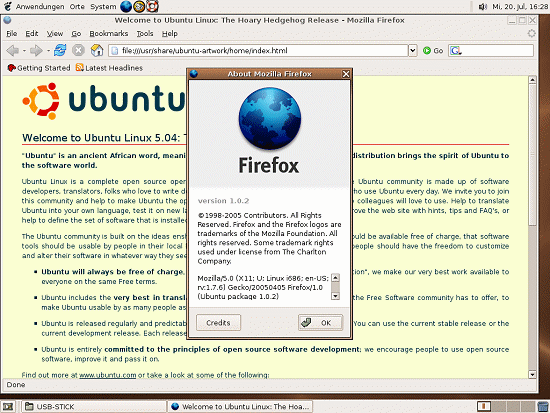This screenshot has width=550, height=413.
Task: Click the Firefox activity throbber icon
Action: tap(532, 33)
